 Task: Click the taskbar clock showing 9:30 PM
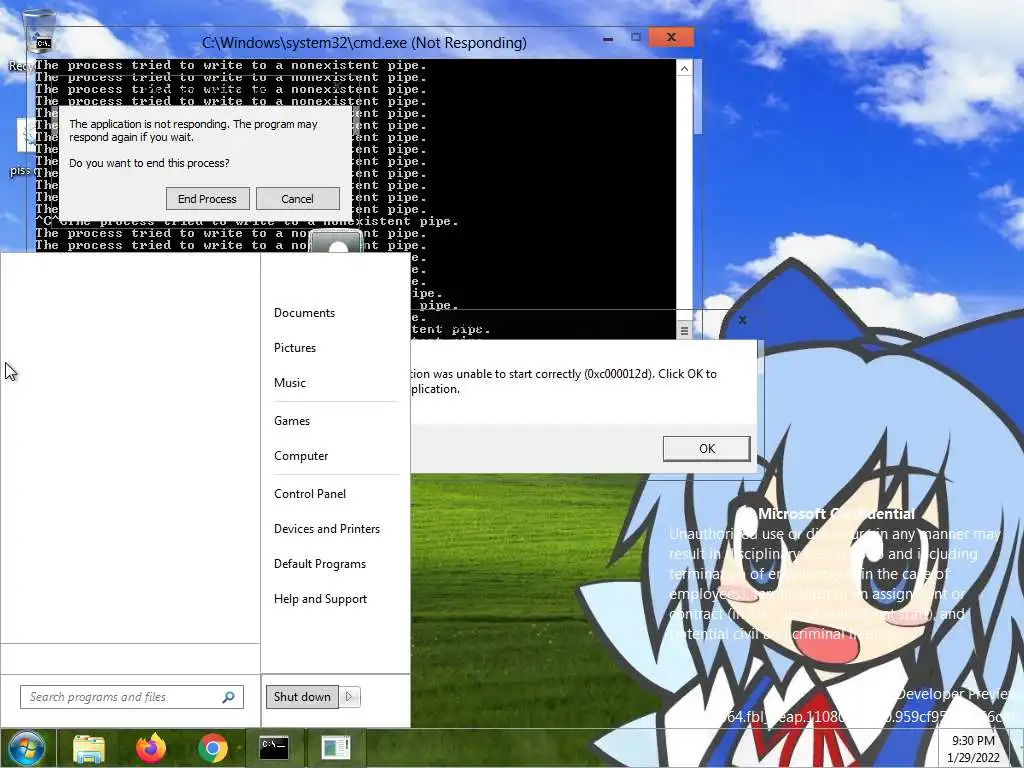click(974, 749)
